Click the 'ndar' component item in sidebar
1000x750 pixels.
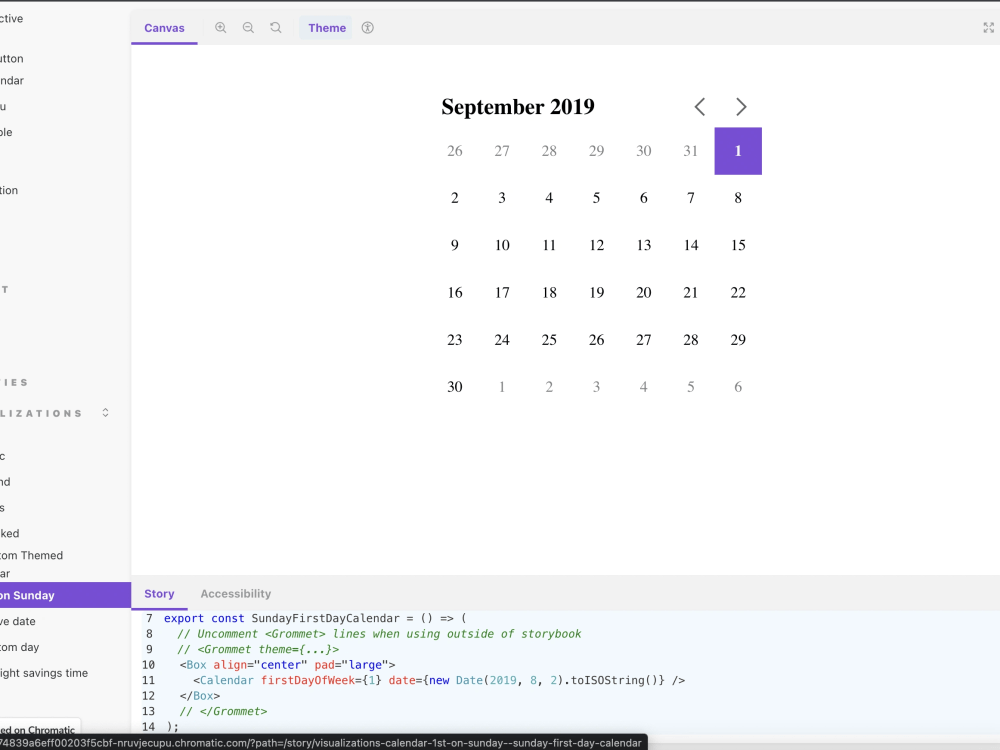12,80
